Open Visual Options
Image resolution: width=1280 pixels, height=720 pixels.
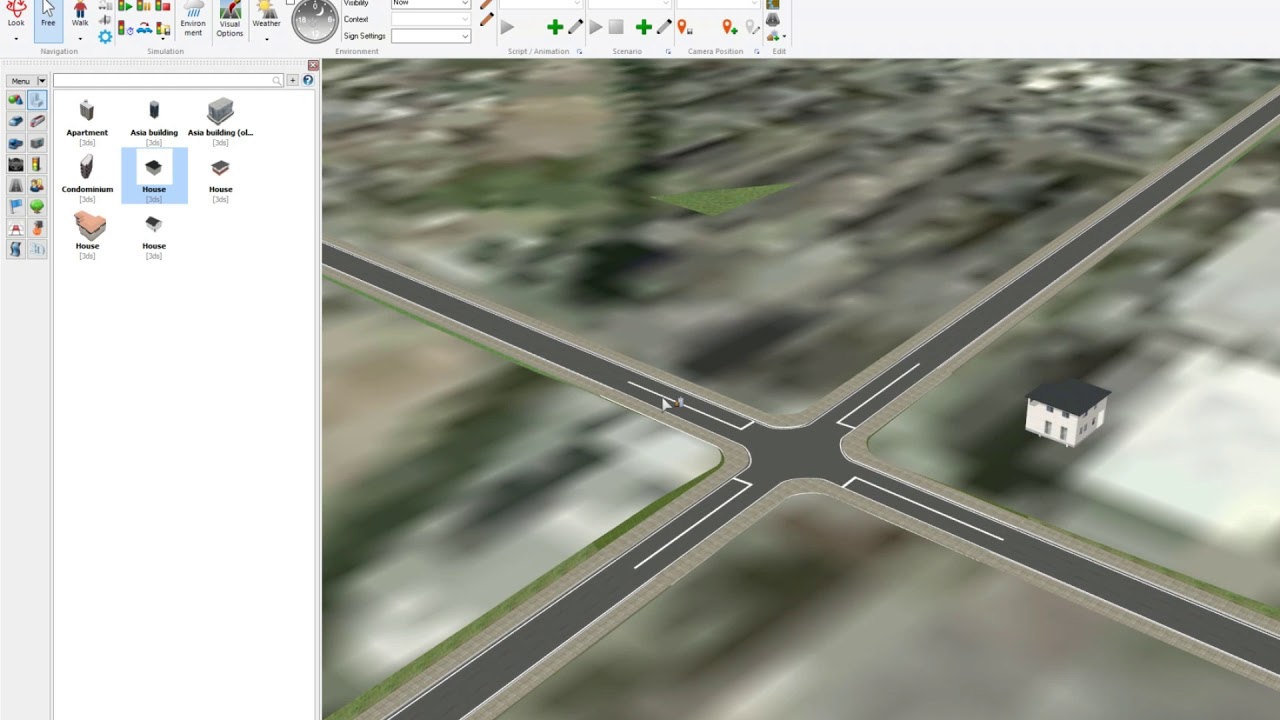[x=230, y=20]
